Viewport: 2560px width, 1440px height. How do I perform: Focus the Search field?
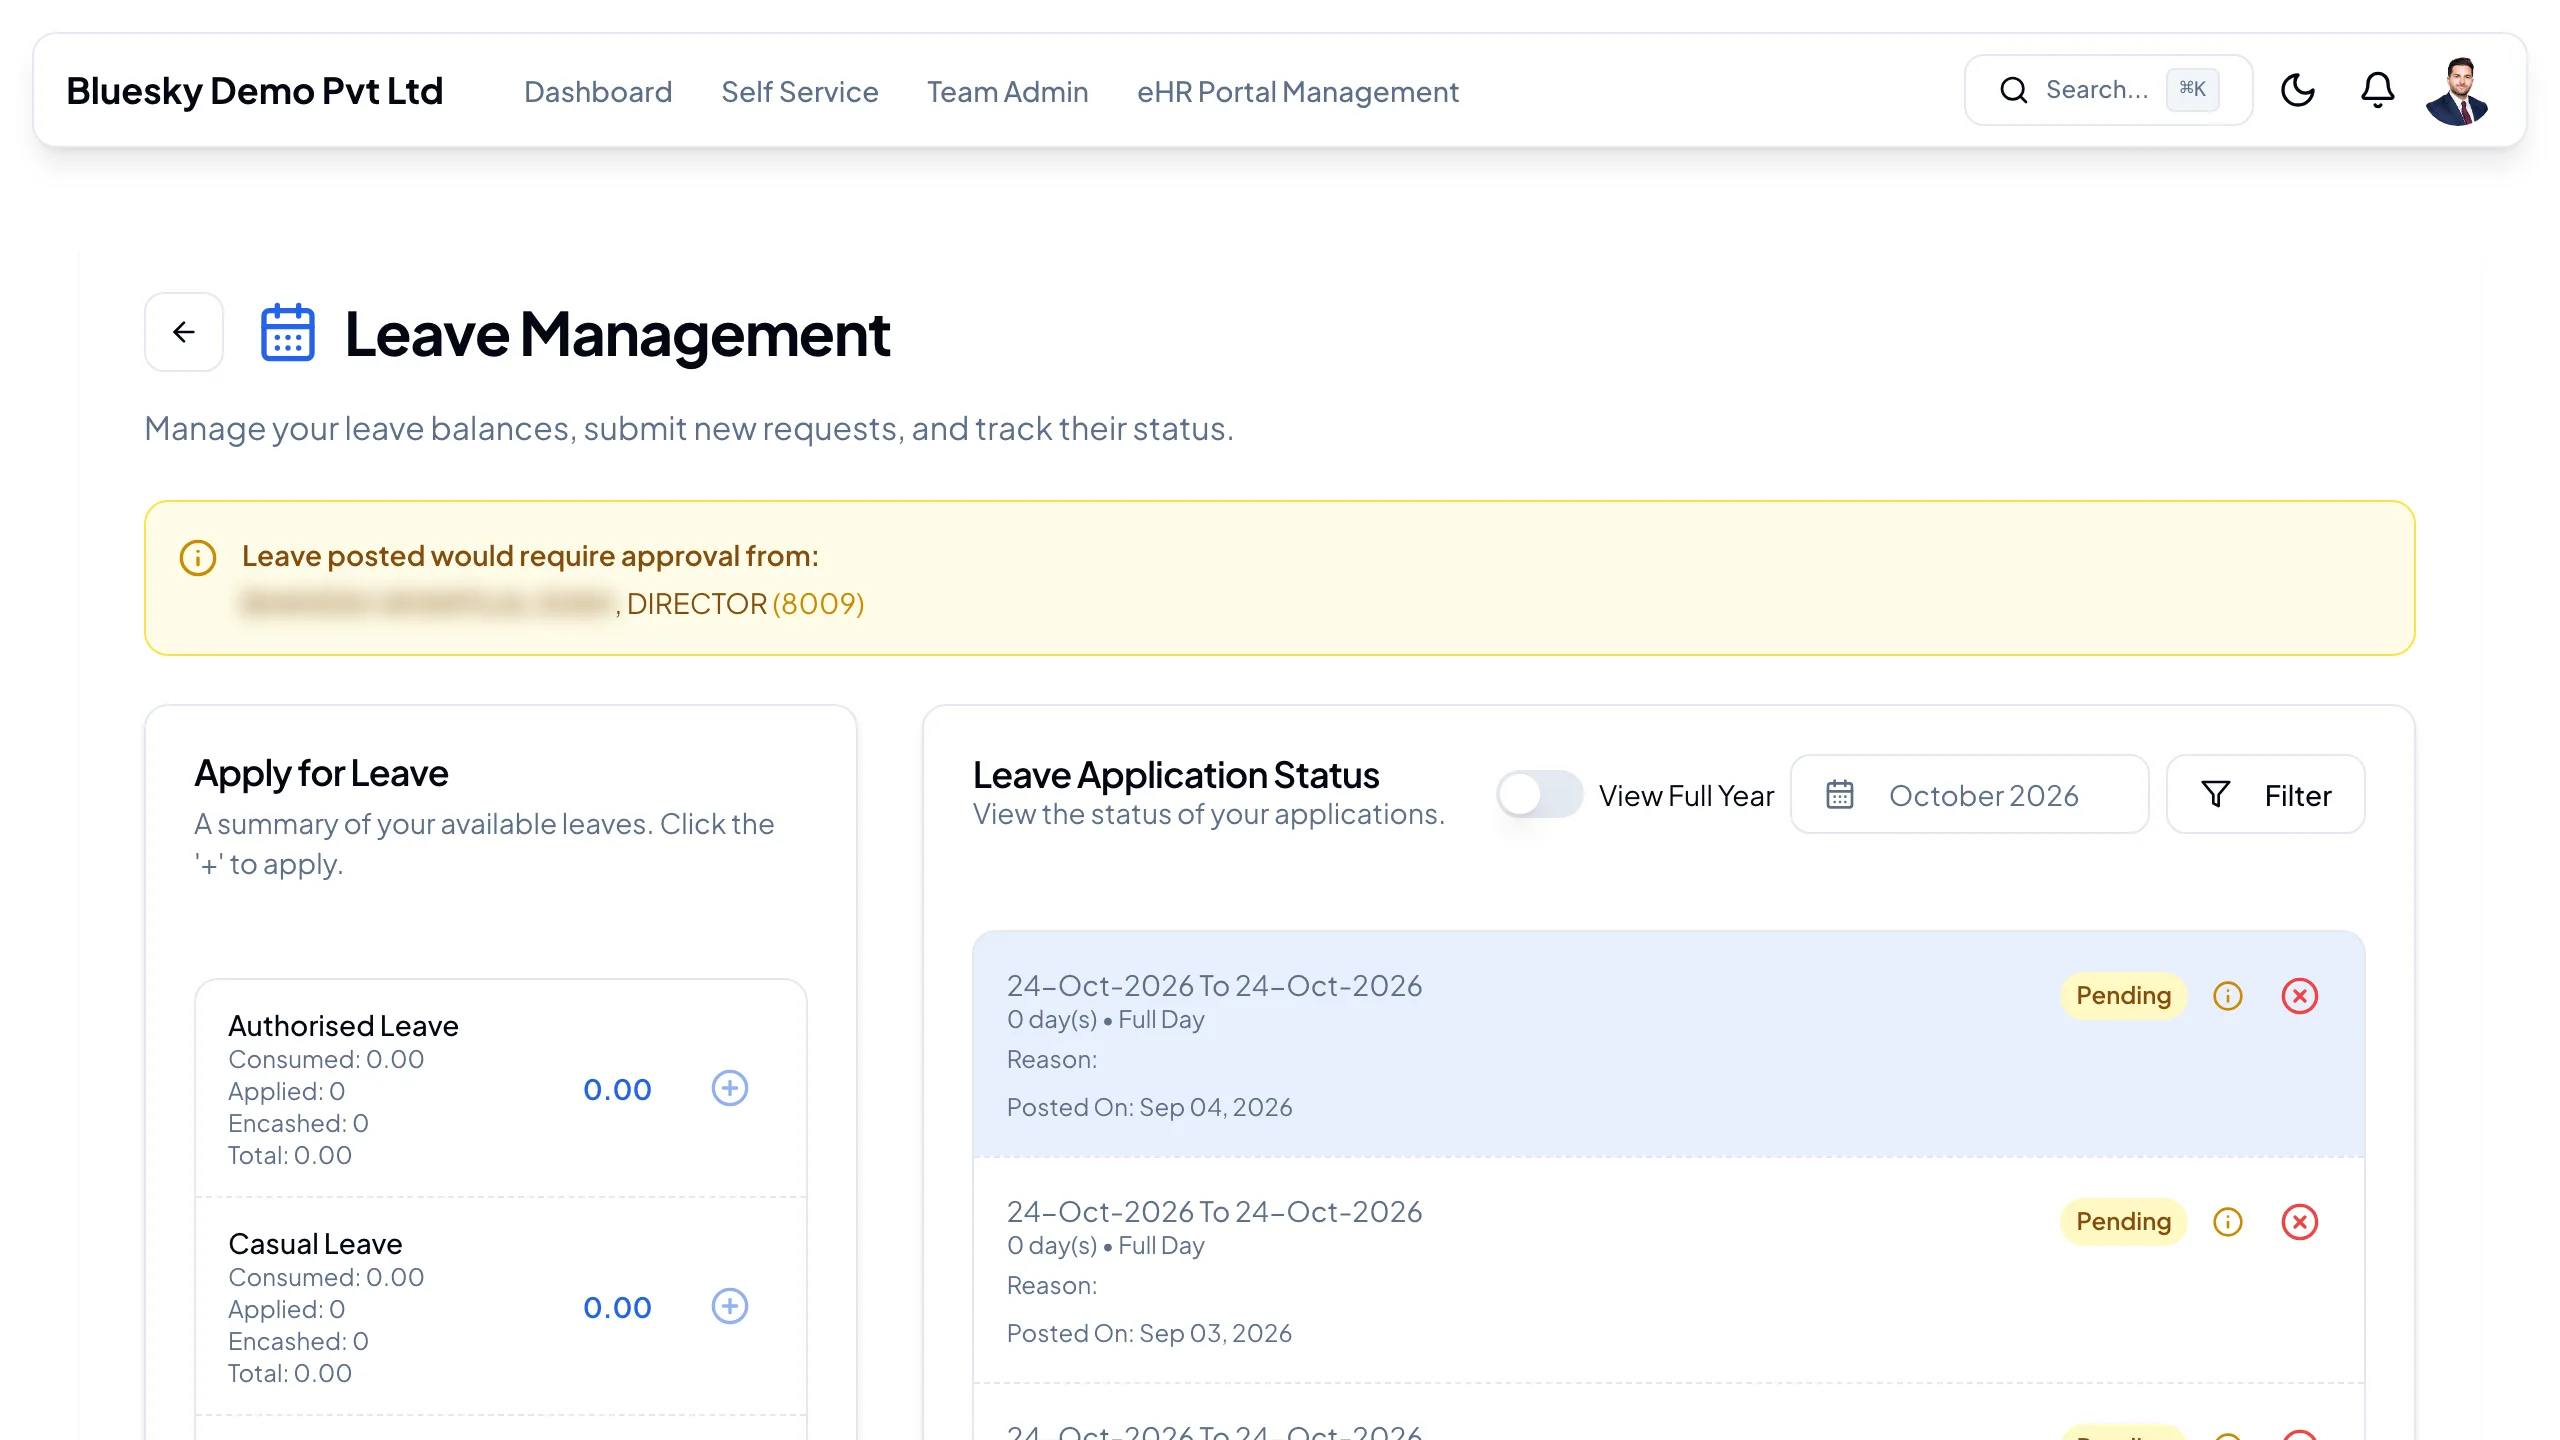pyautogui.click(x=2108, y=90)
